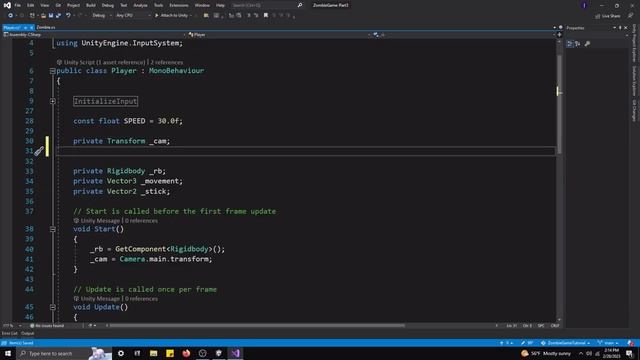Image resolution: width=640 pixels, height=360 pixels.
Task: Click the horizontal scrollbar in editor
Action: point(257,326)
